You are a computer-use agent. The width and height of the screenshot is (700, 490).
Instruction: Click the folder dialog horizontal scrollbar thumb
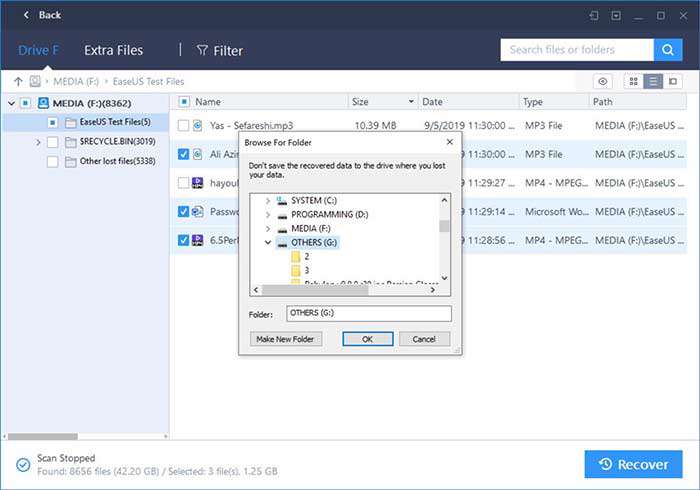tap(315, 290)
